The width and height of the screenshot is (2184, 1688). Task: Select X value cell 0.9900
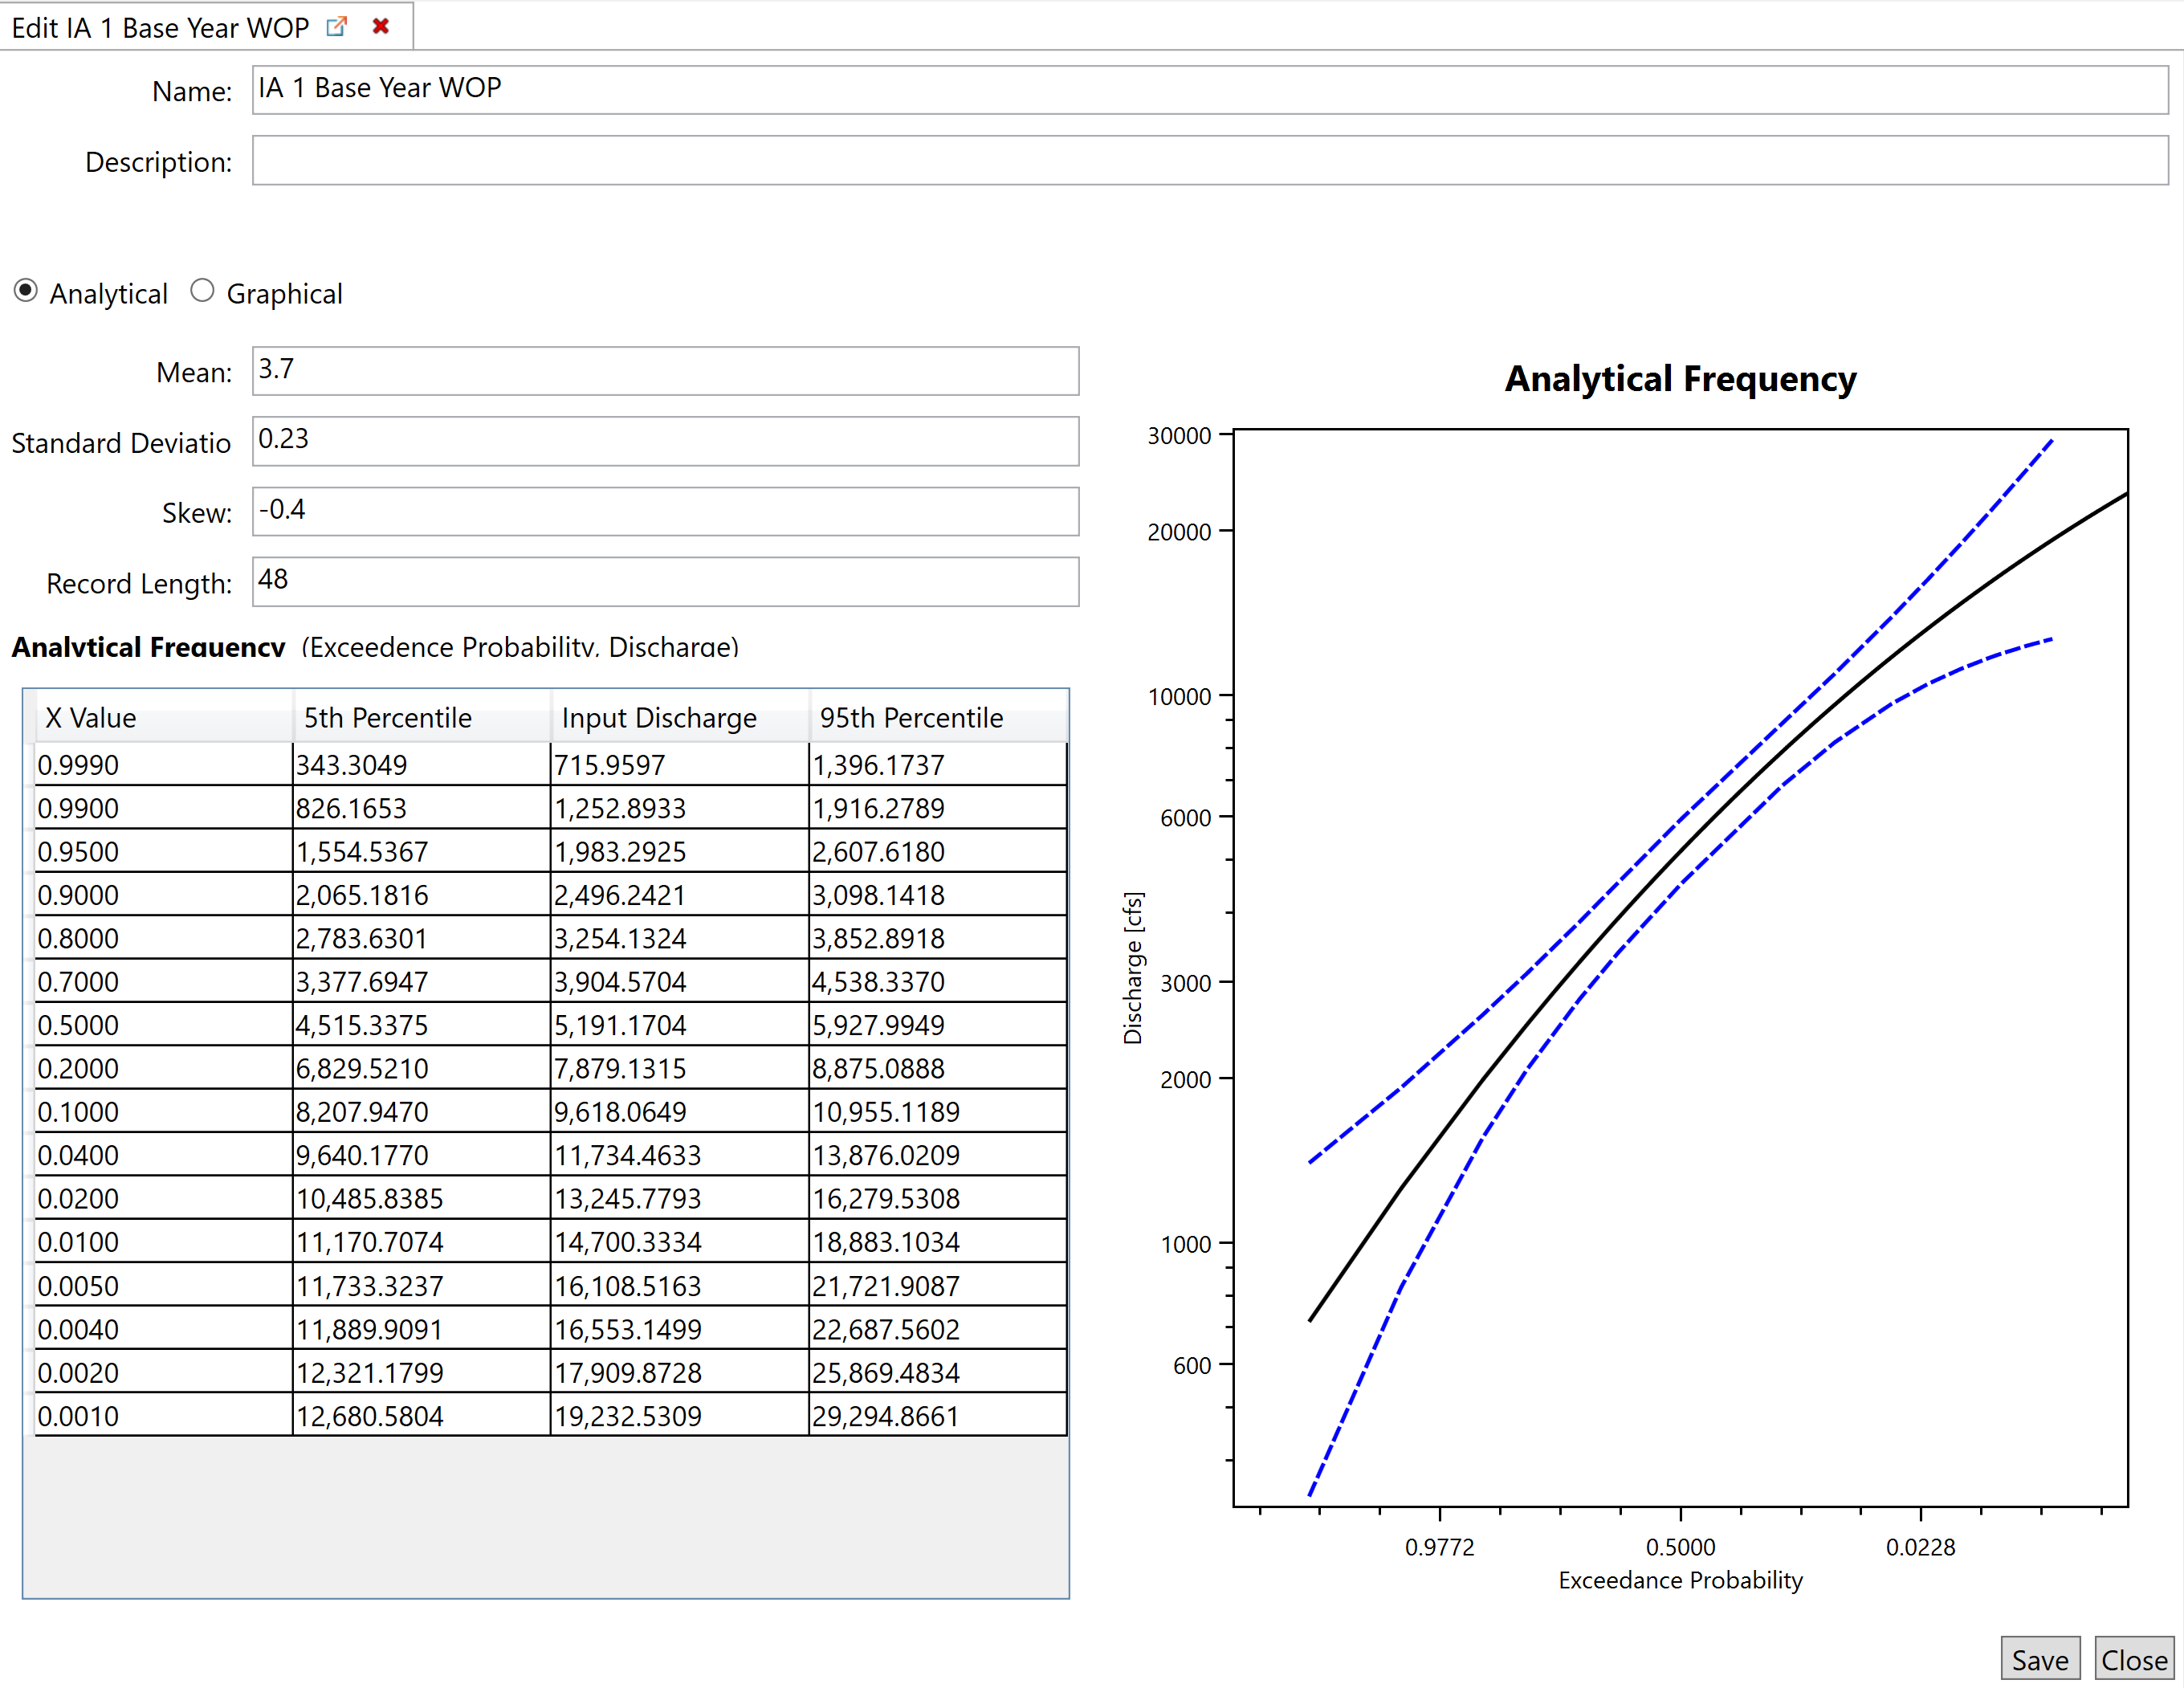164,808
